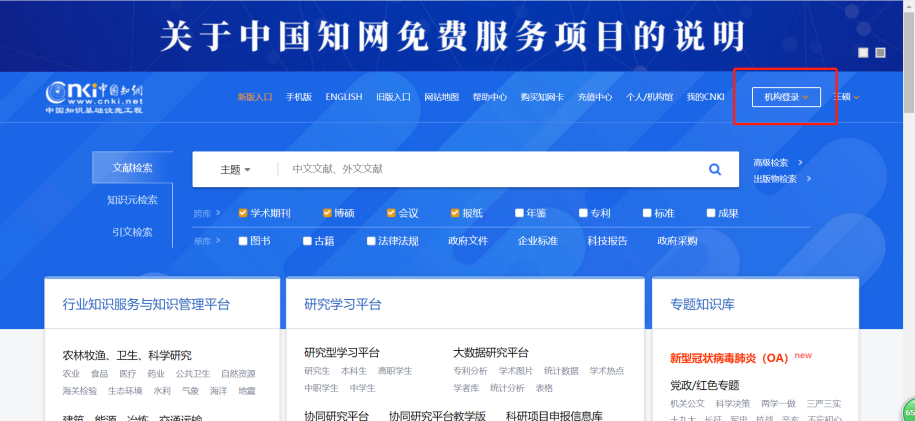Check the 专利 checkbox
The image size is (915, 421).
coord(583,213)
